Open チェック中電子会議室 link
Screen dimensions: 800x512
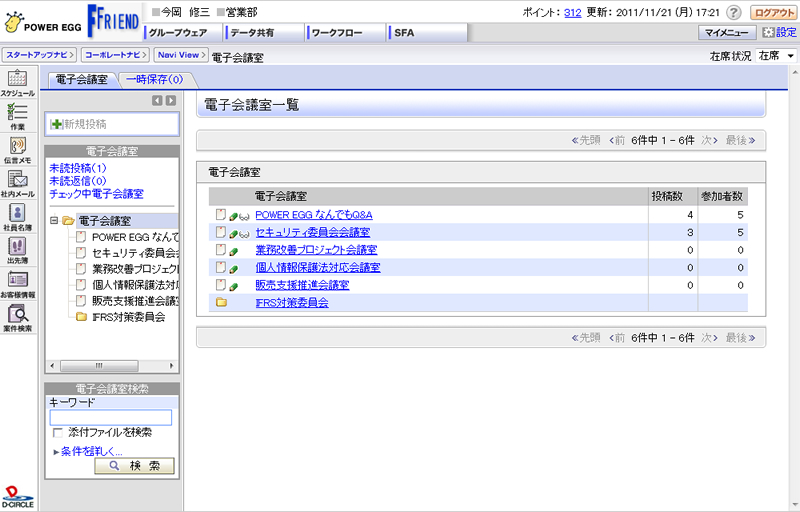tap(96, 194)
